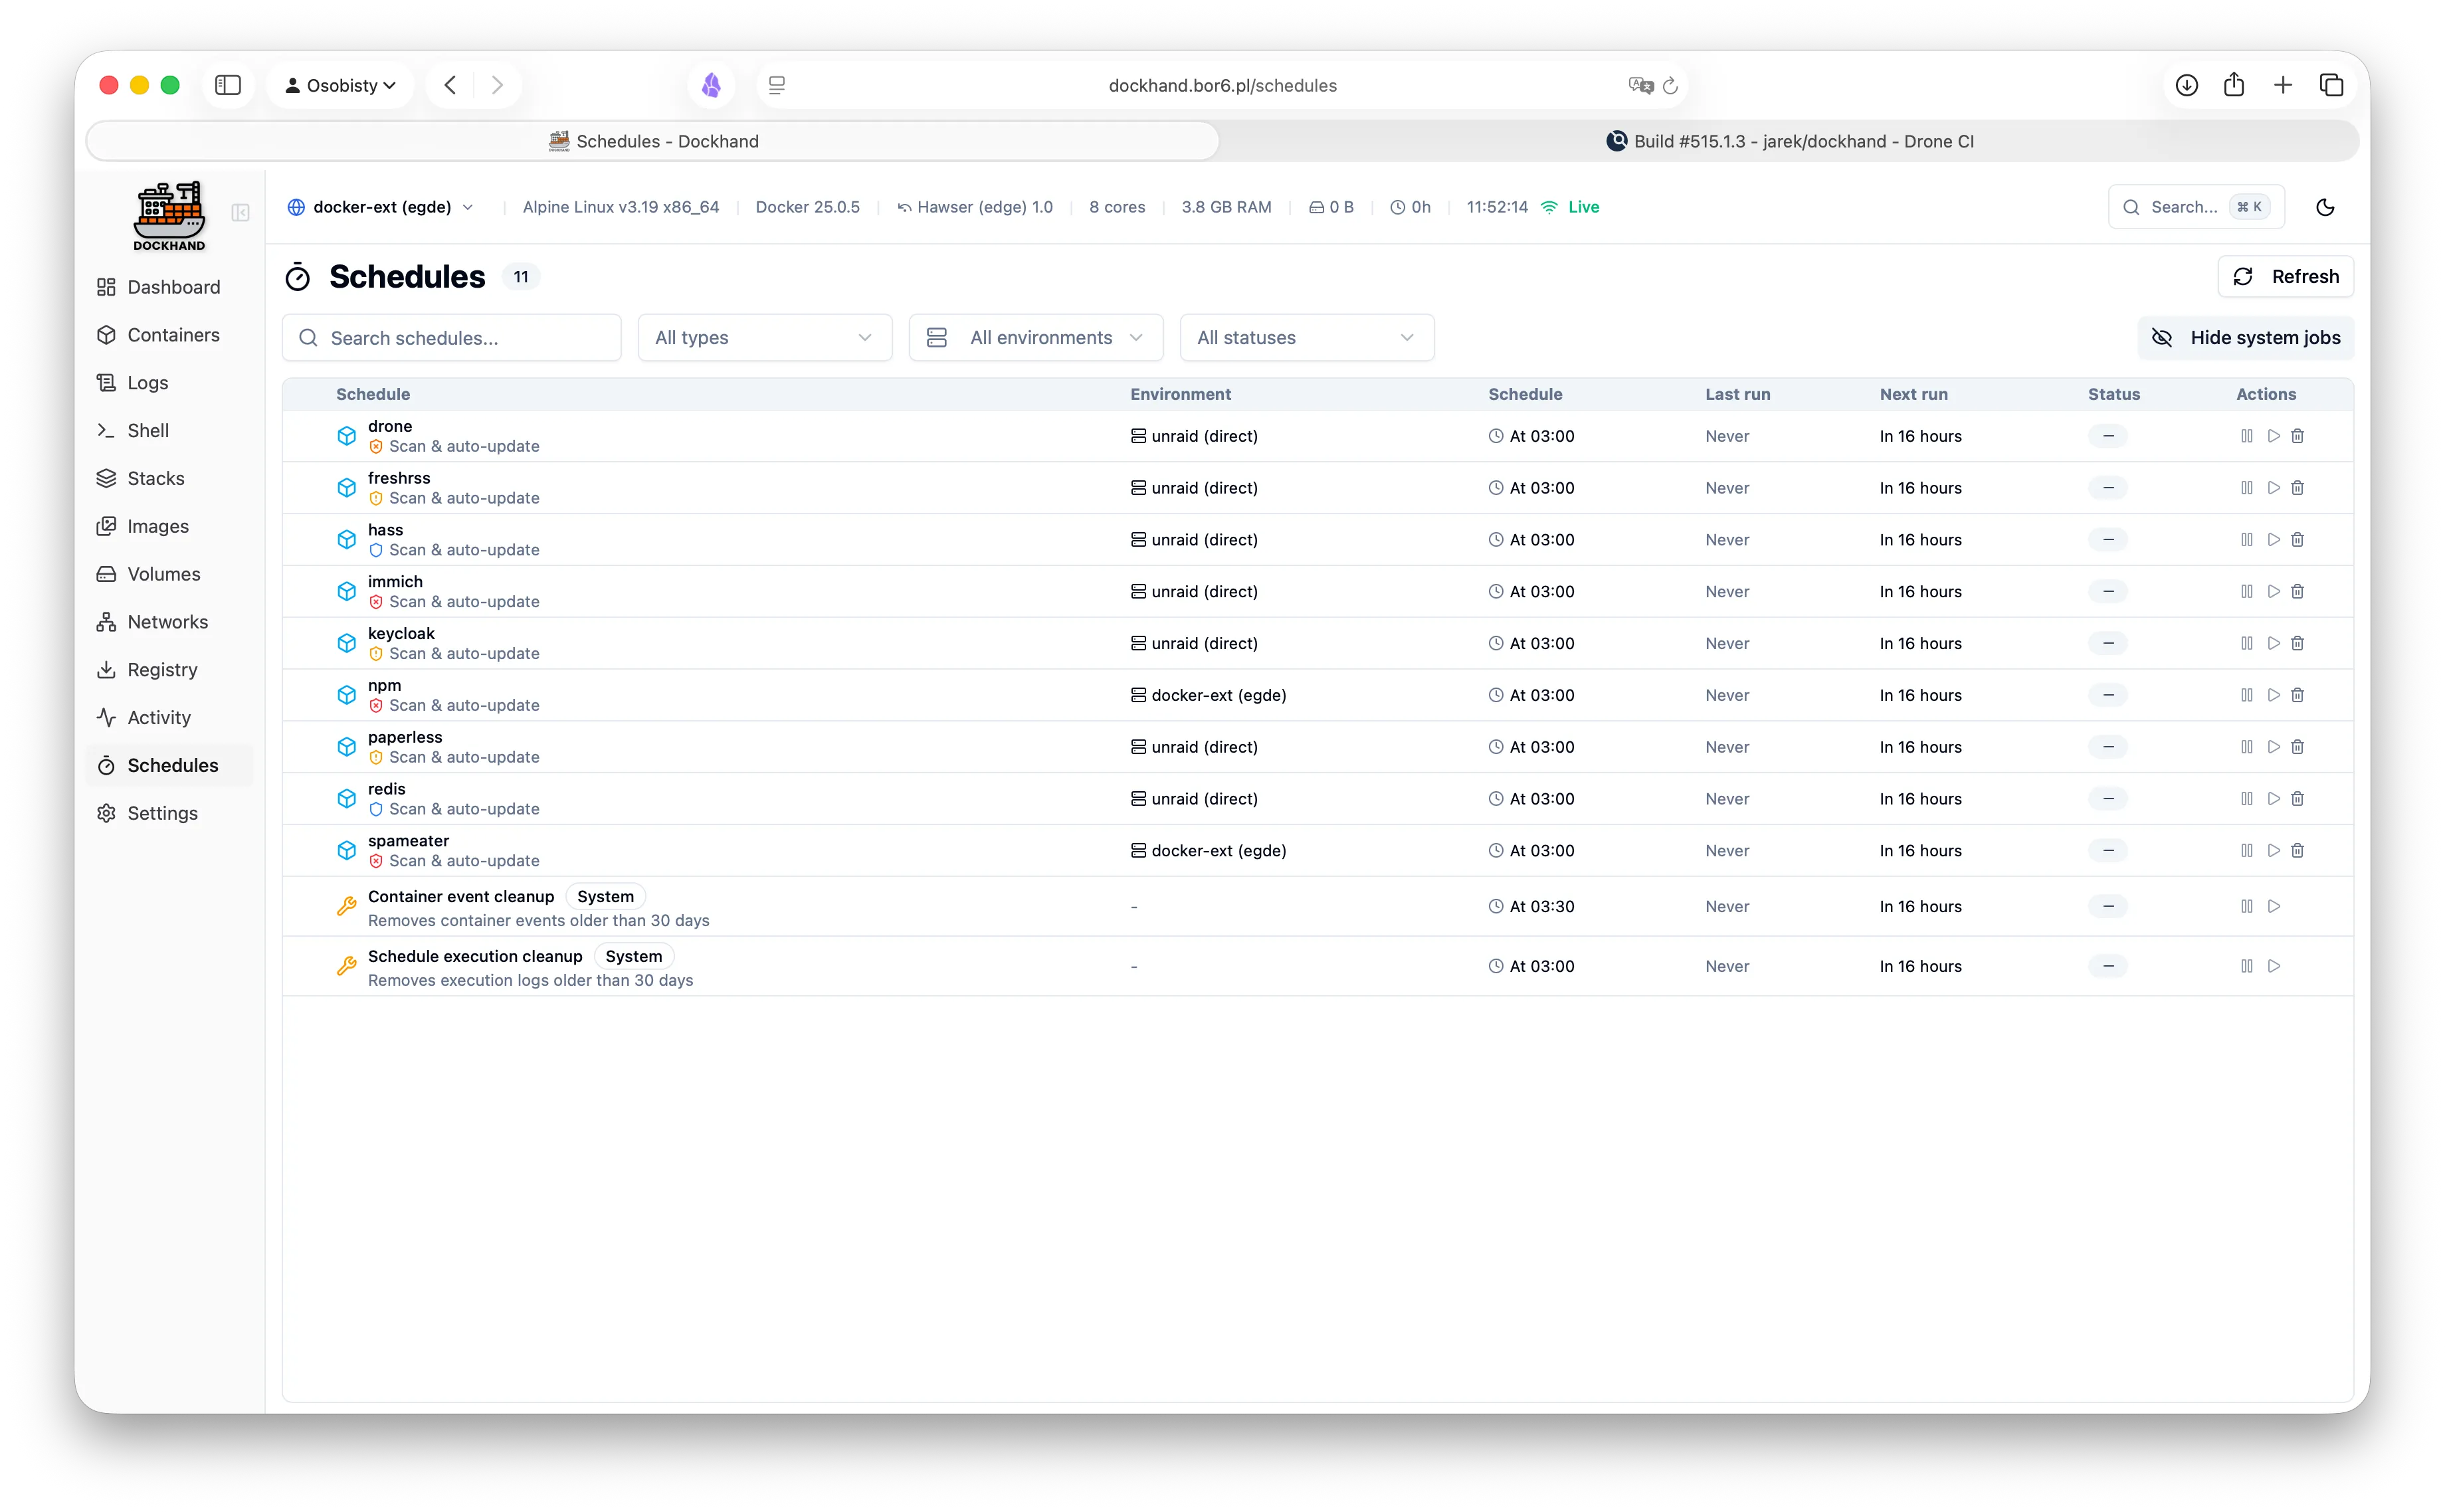This screenshot has width=2445, height=1512.
Task: Go to Containers in sidebar
Action: 173,335
